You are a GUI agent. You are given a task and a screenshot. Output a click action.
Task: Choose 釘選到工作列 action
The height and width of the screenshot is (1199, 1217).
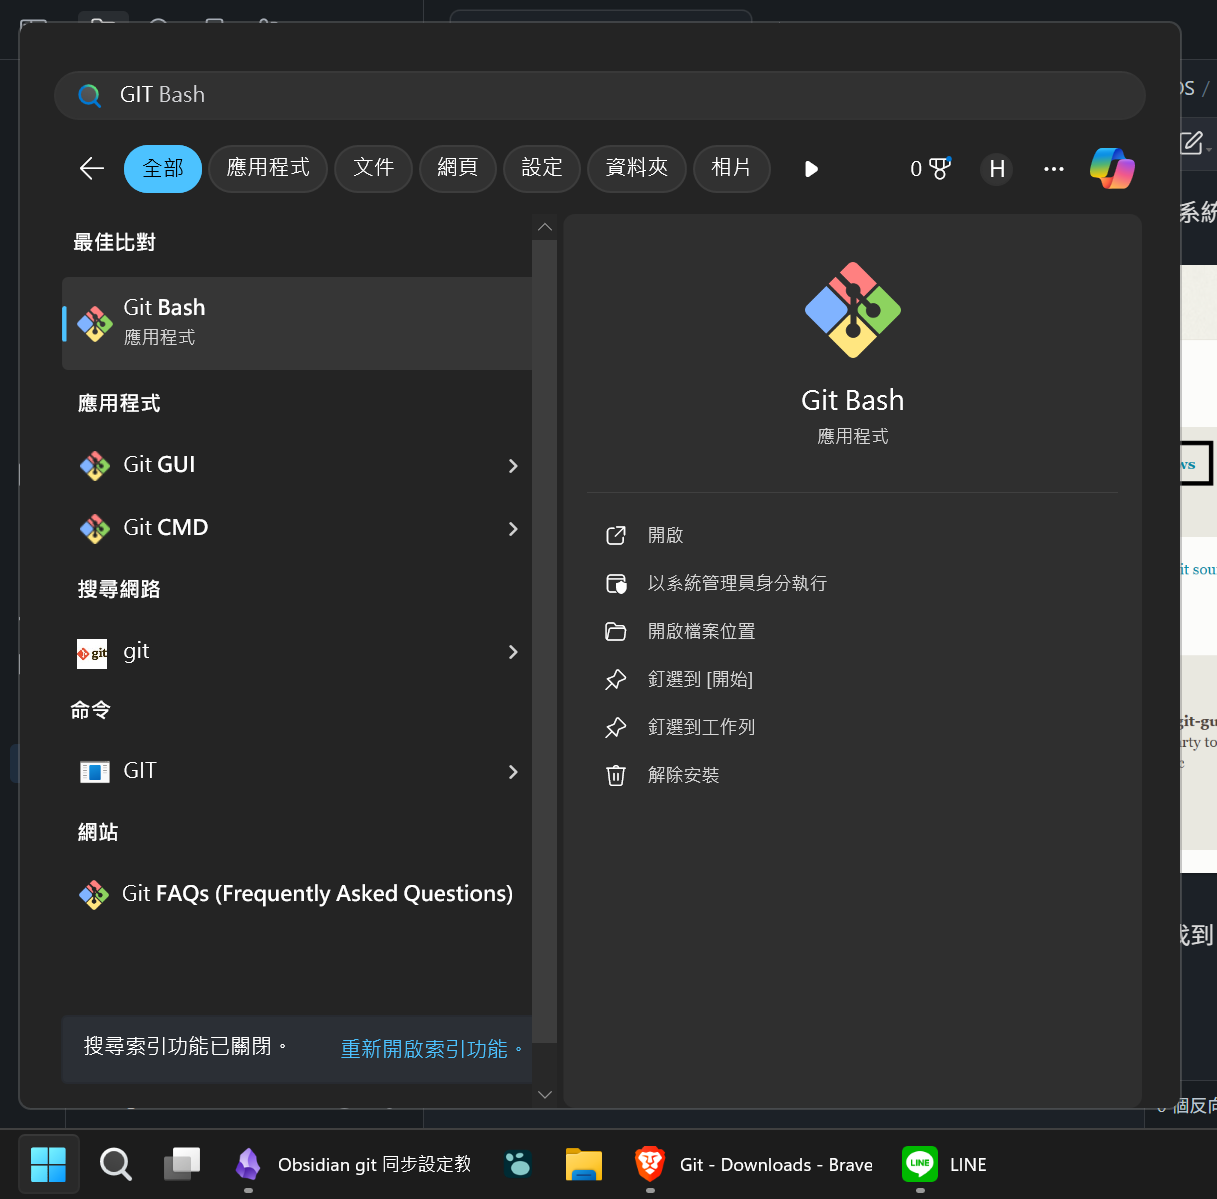pyautogui.click(x=702, y=728)
